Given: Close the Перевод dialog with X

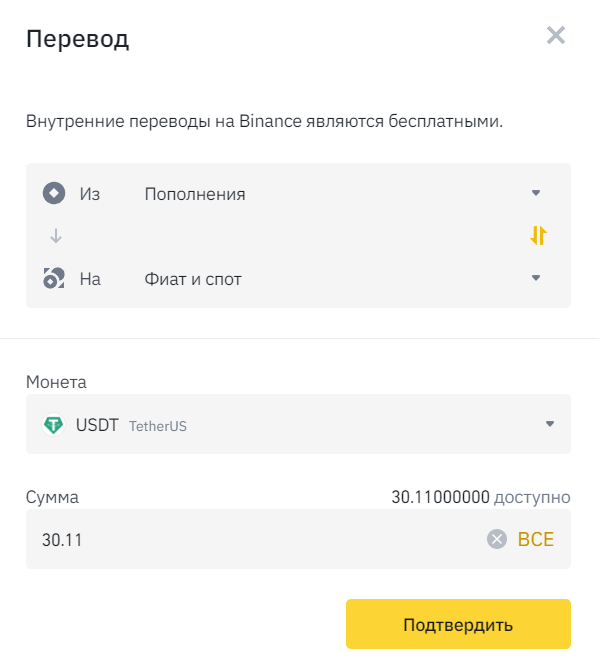Looking at the screenshot, I should 556,36.
